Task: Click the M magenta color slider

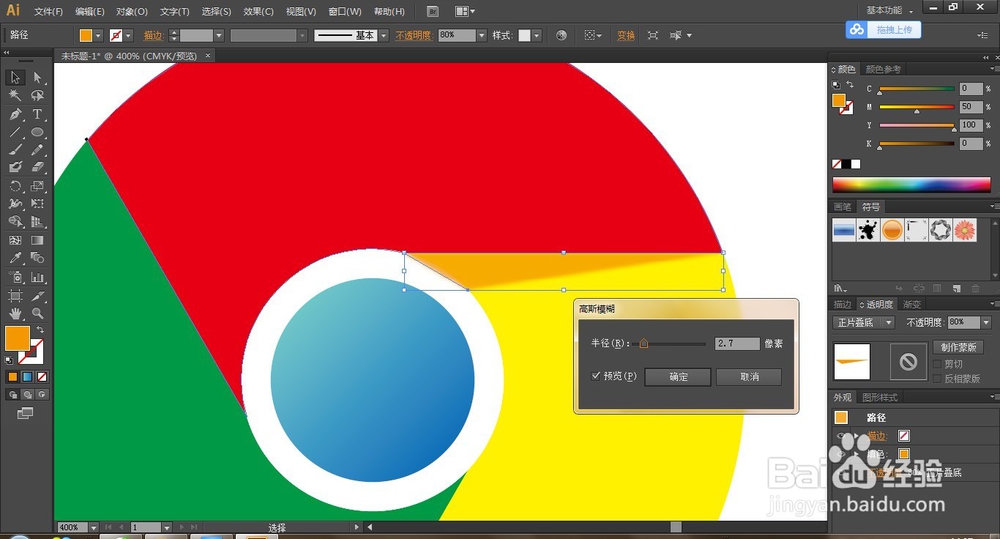Action: [x=916, y=107]
